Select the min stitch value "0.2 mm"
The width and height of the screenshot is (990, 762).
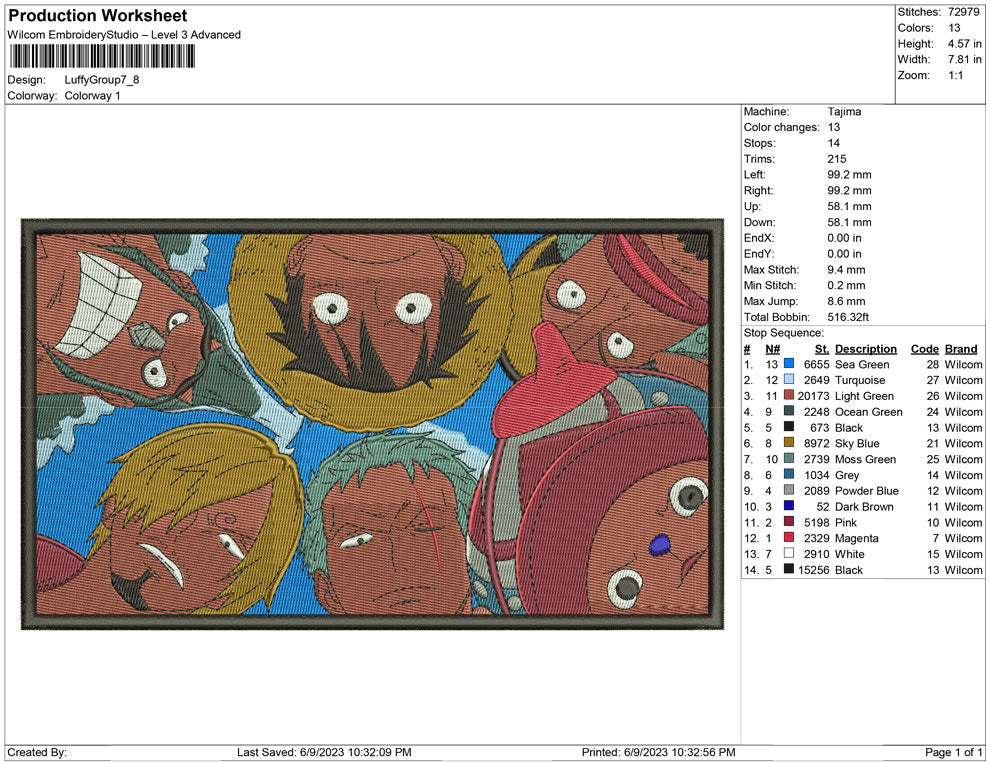click(847, 285)
